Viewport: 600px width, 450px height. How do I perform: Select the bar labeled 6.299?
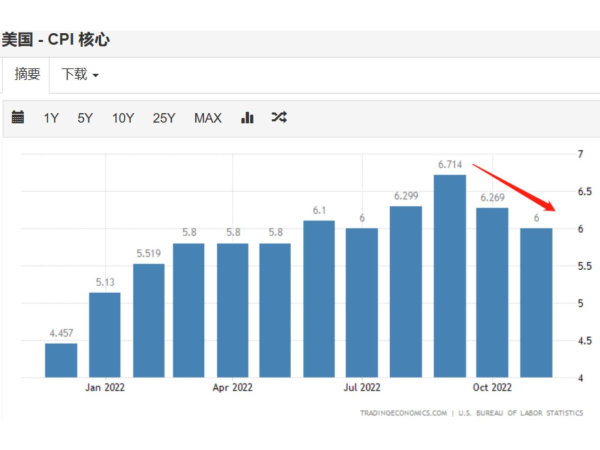(x=406, y=292)
